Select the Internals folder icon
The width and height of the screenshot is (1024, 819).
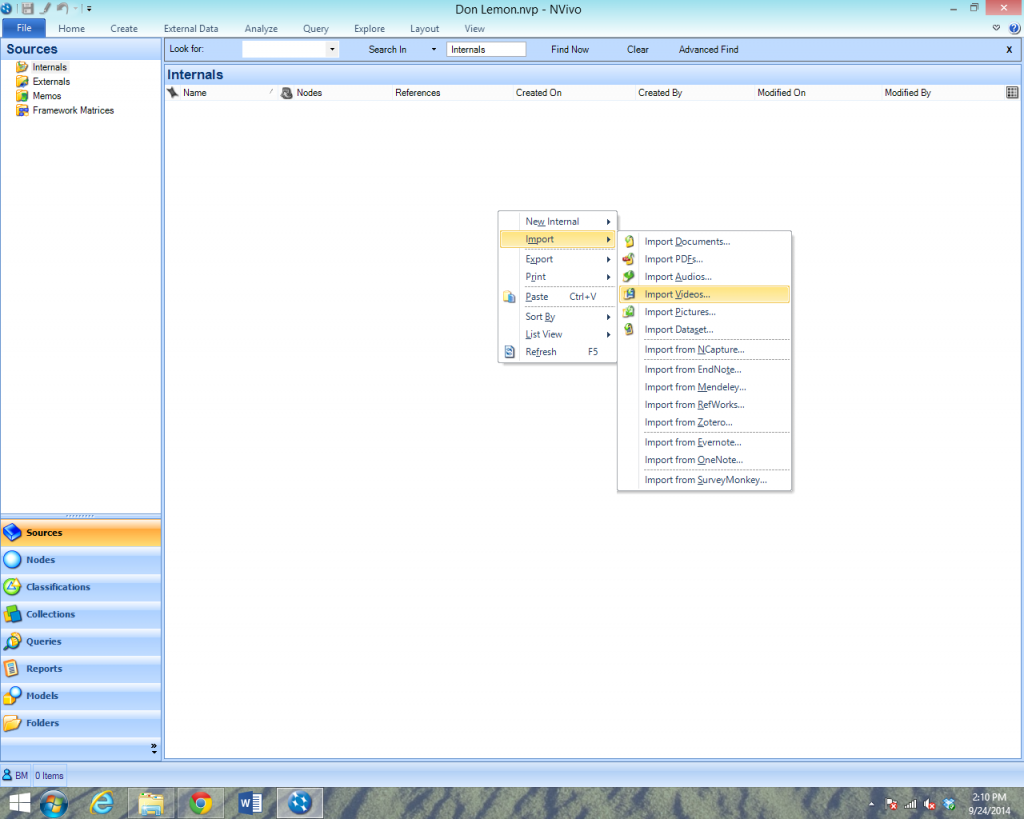click(x=22, y=67)
